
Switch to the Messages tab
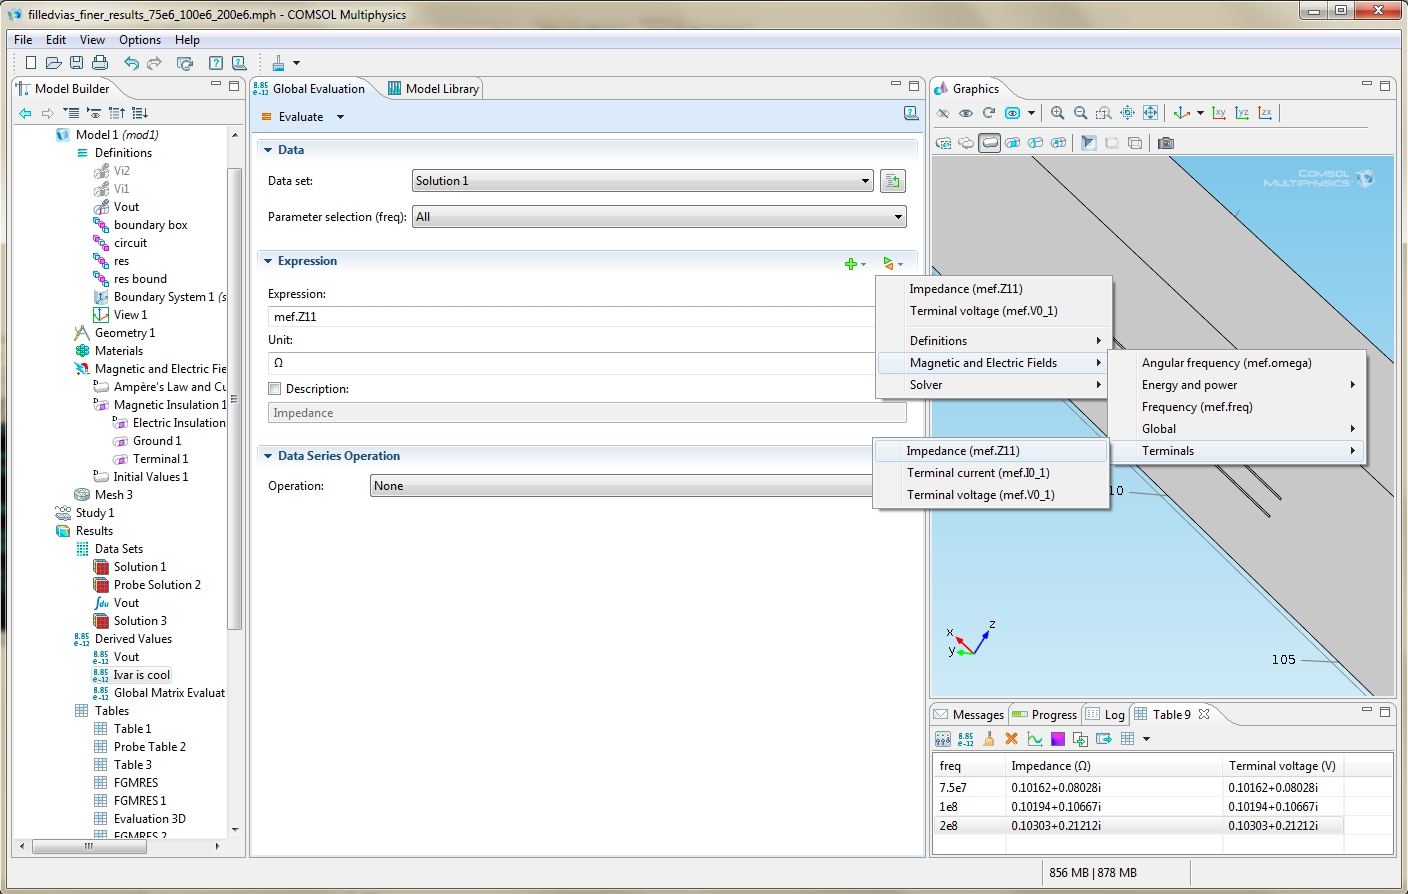pos(968,715)
